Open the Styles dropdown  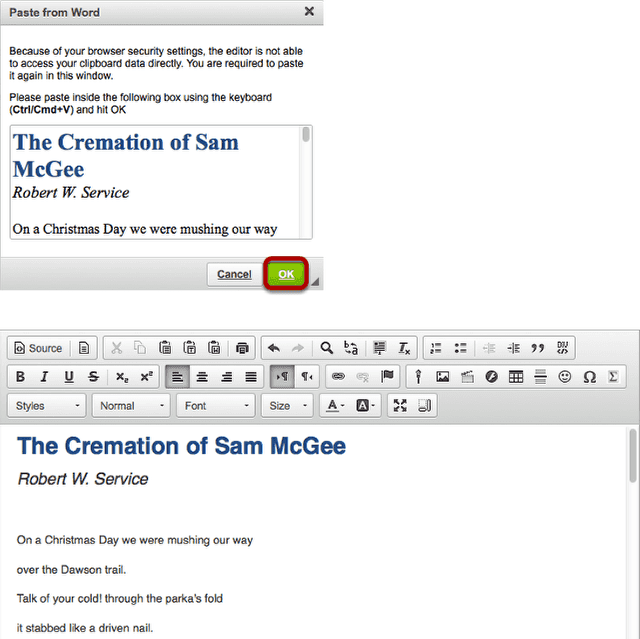coord(47,406)
